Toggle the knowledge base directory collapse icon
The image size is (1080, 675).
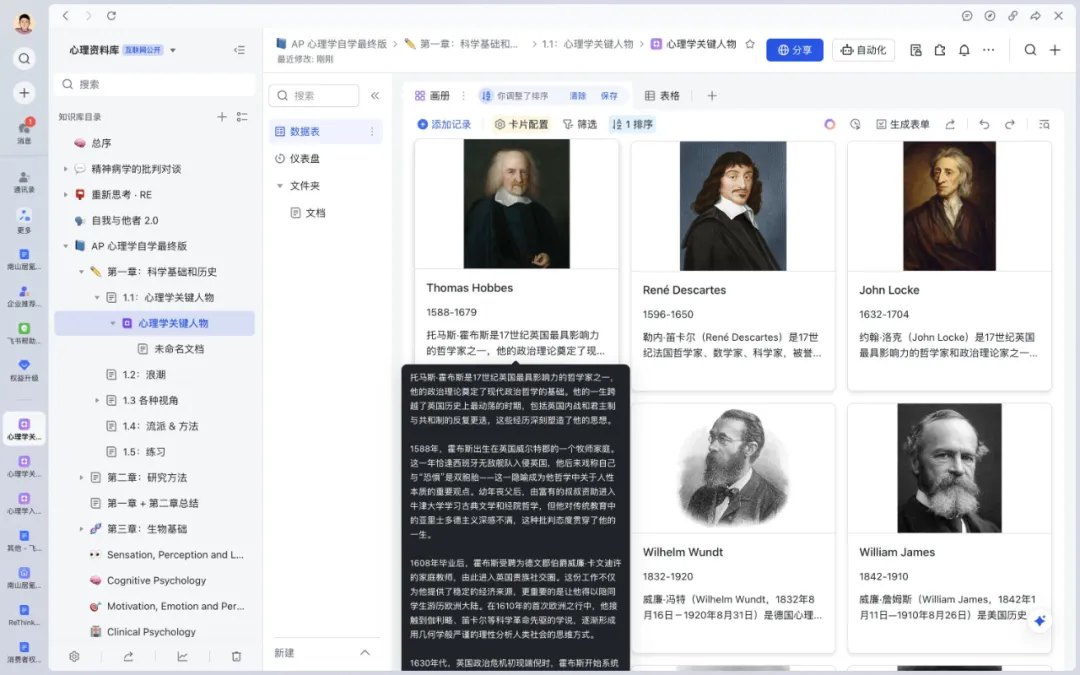(241, 117)
